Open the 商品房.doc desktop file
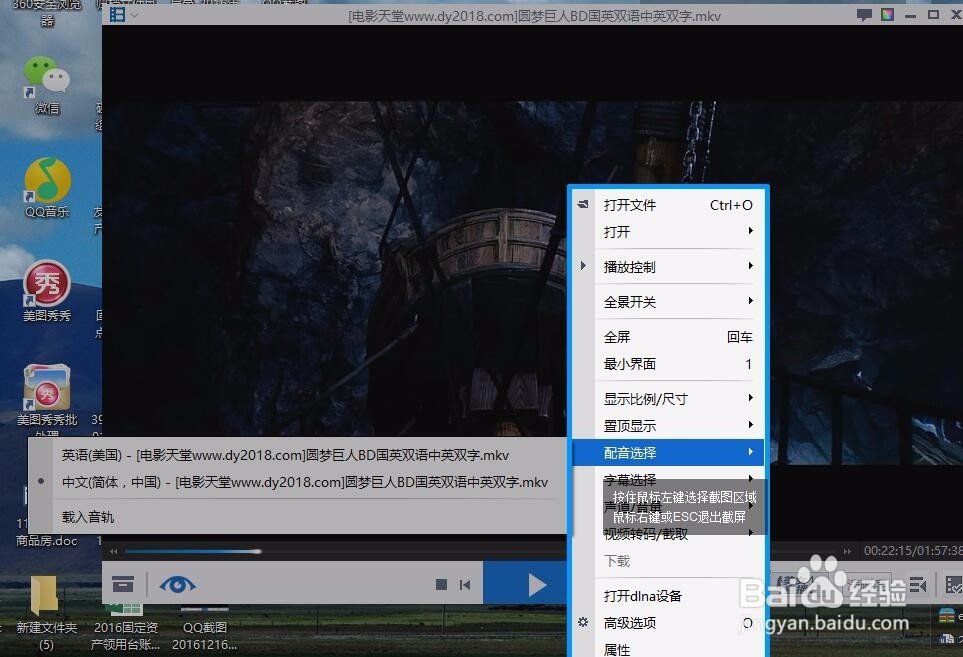 pos(47,540)
